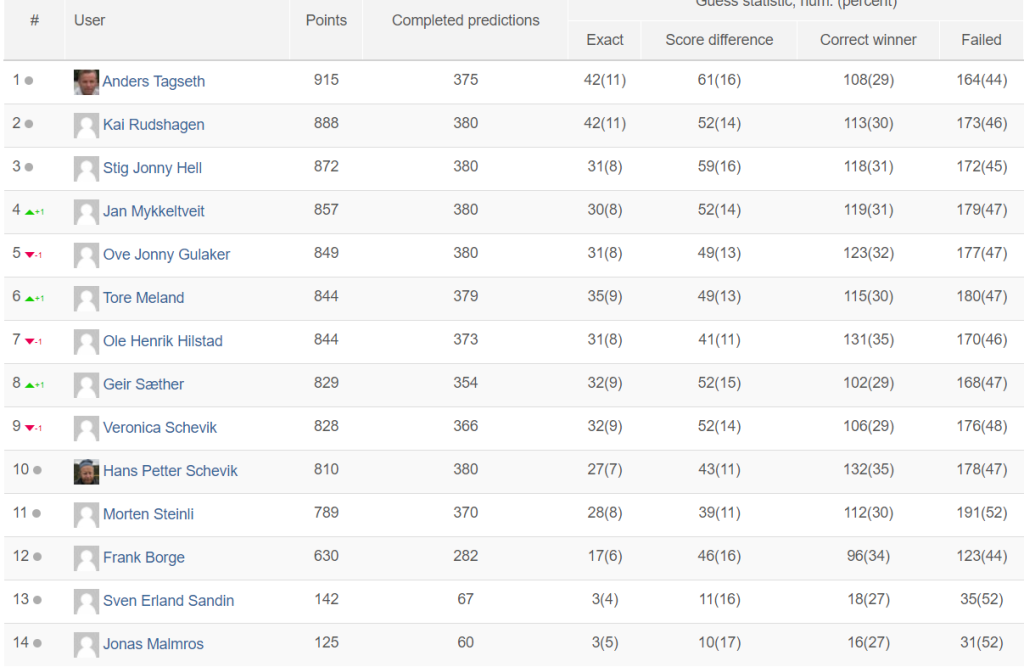
Task: Open Ole Henrik Hilstad's profile link
Action: (162, 341)
